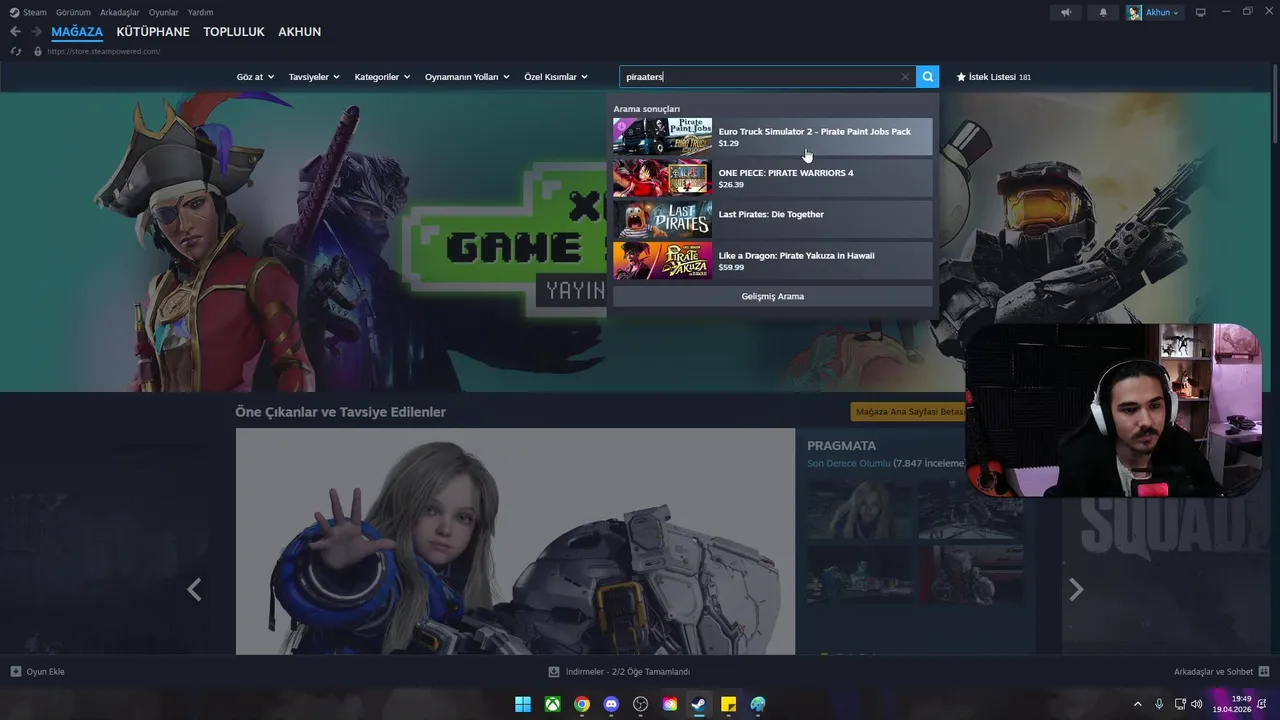
Task: Open OBS Studio from taskbar
Action: tap(641, 704)
